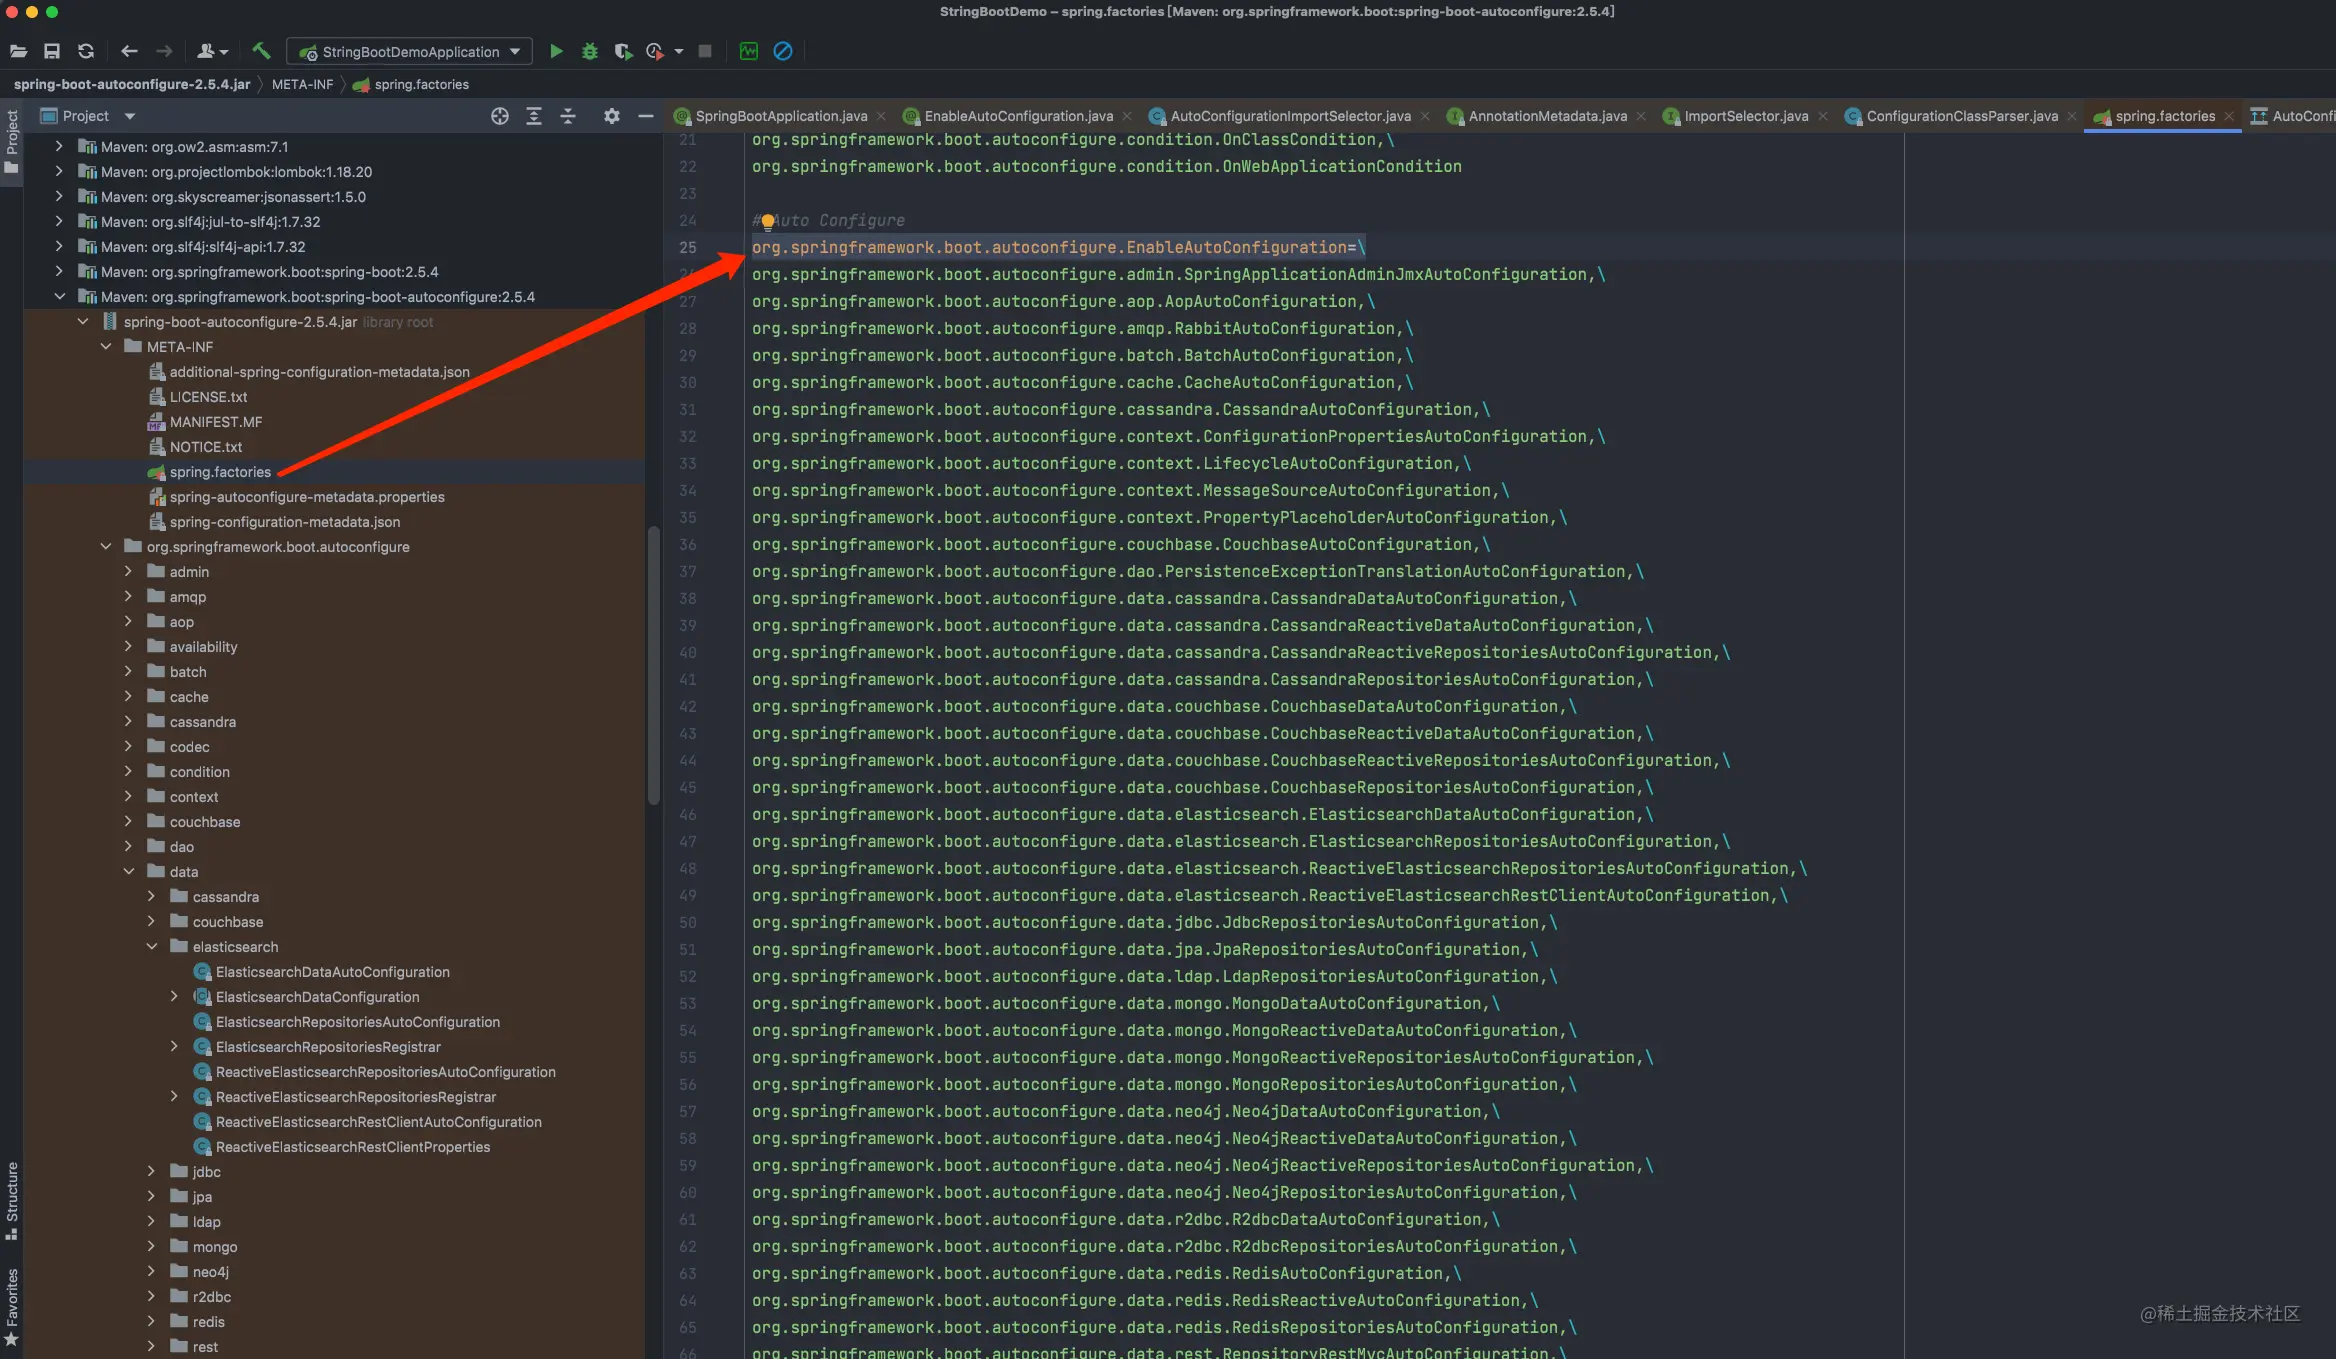Select LICENSE.txt file in tree
The image size is (2336, 1359).
(208, 396)
